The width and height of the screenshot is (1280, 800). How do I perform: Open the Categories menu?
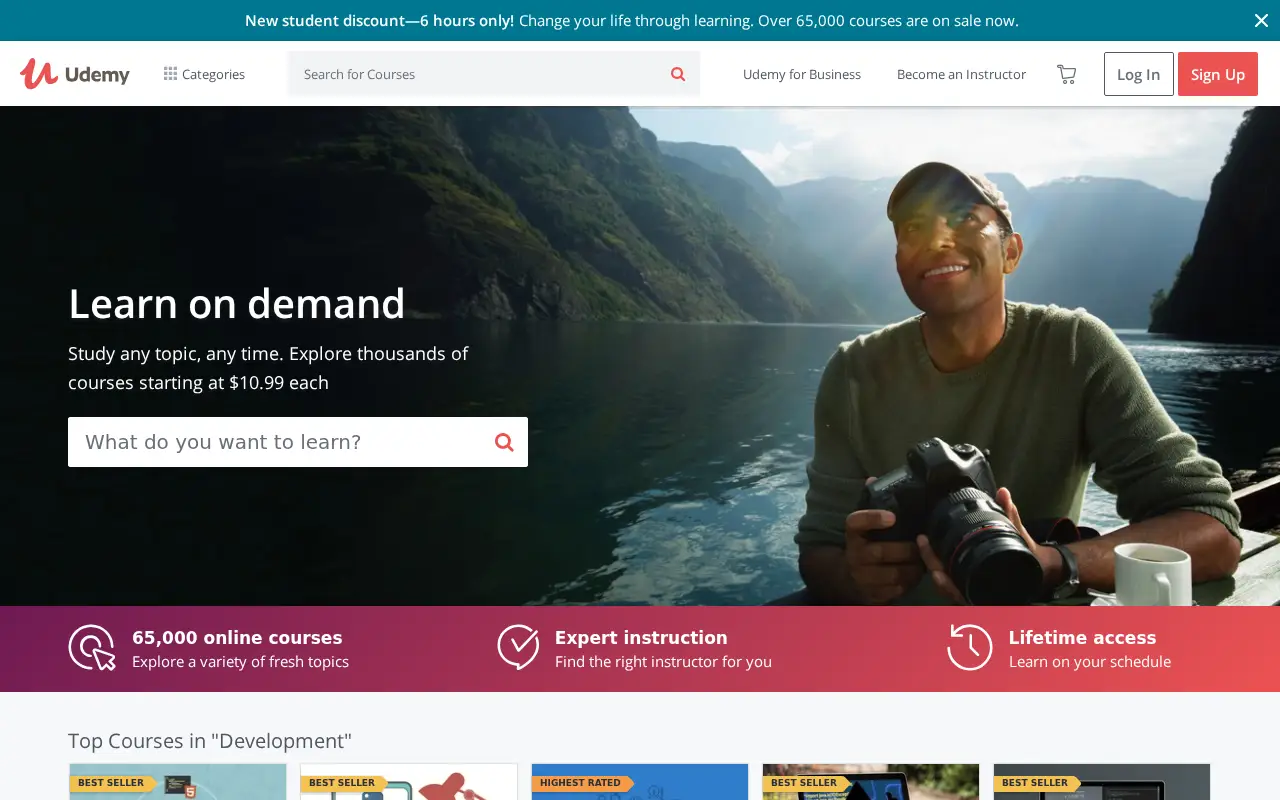tap(204, 74)
